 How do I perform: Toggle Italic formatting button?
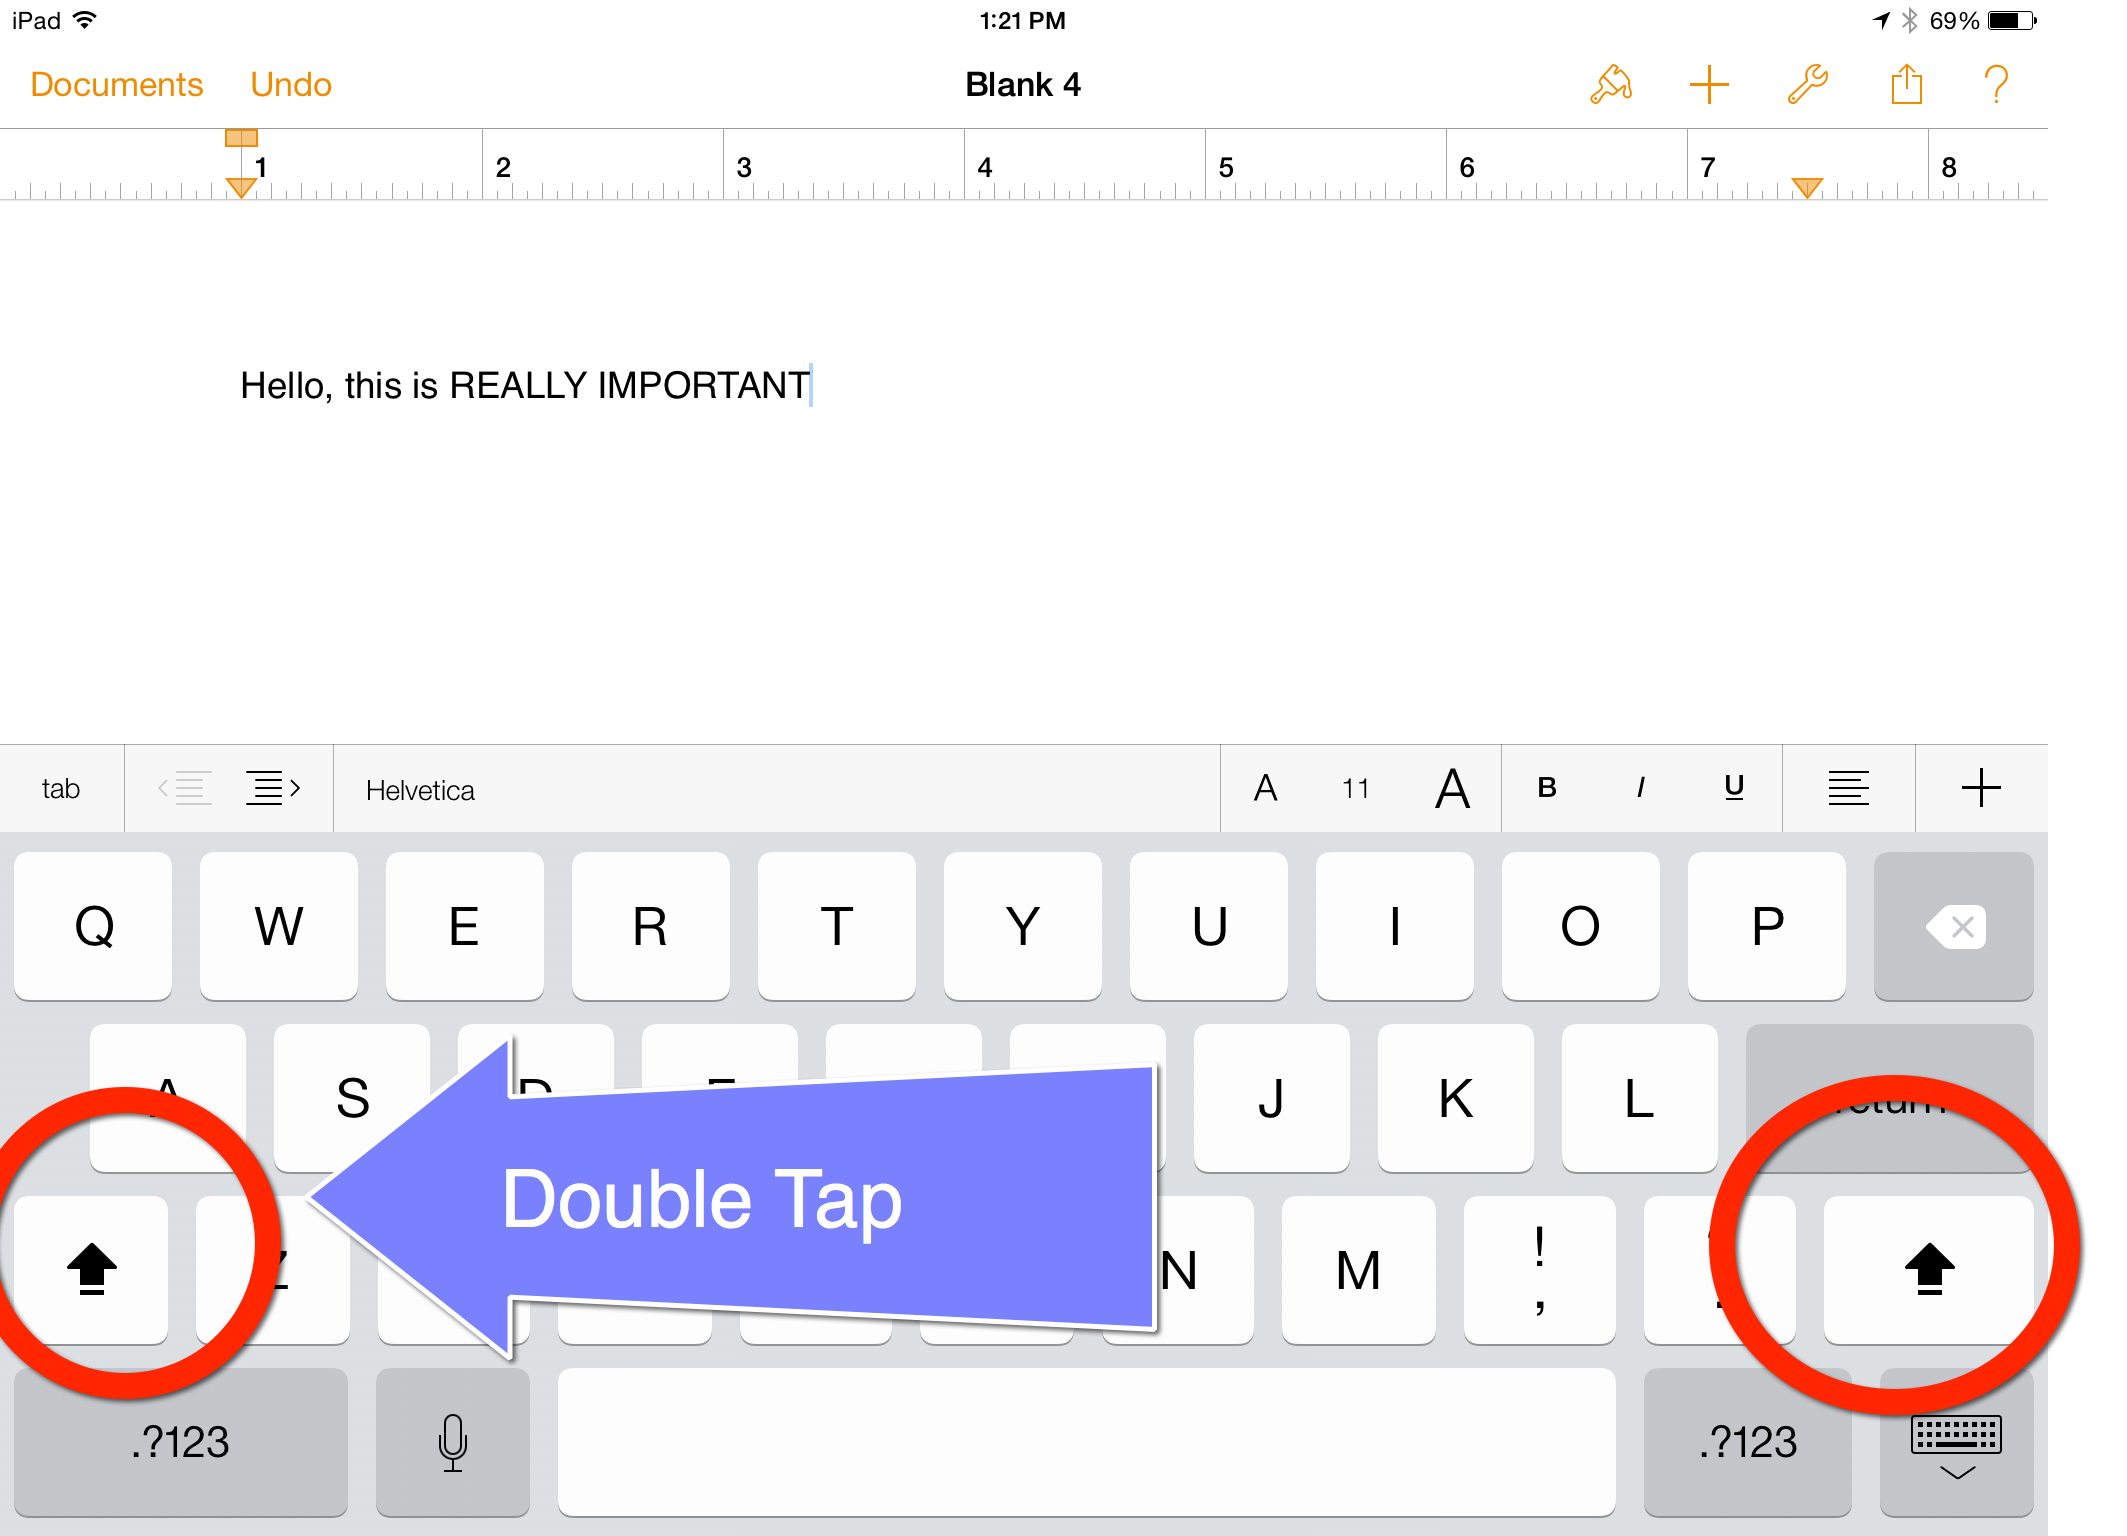(1640, 789)
